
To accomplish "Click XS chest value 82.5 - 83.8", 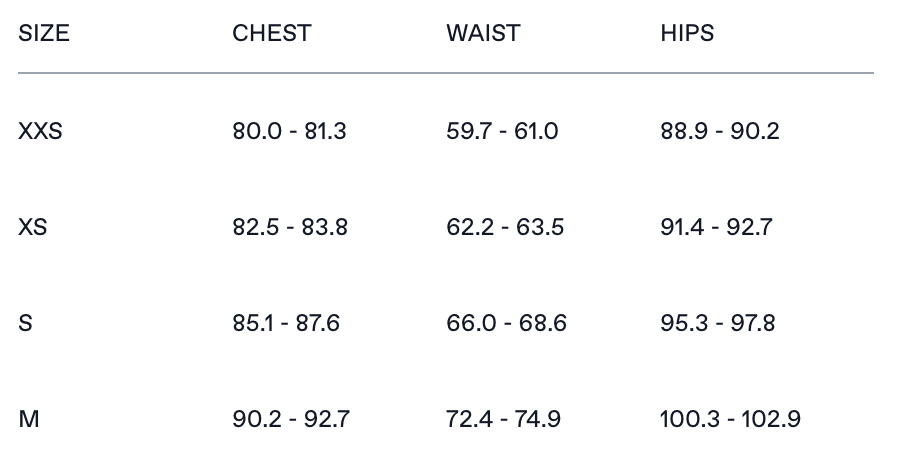I will tap(290, 227).
